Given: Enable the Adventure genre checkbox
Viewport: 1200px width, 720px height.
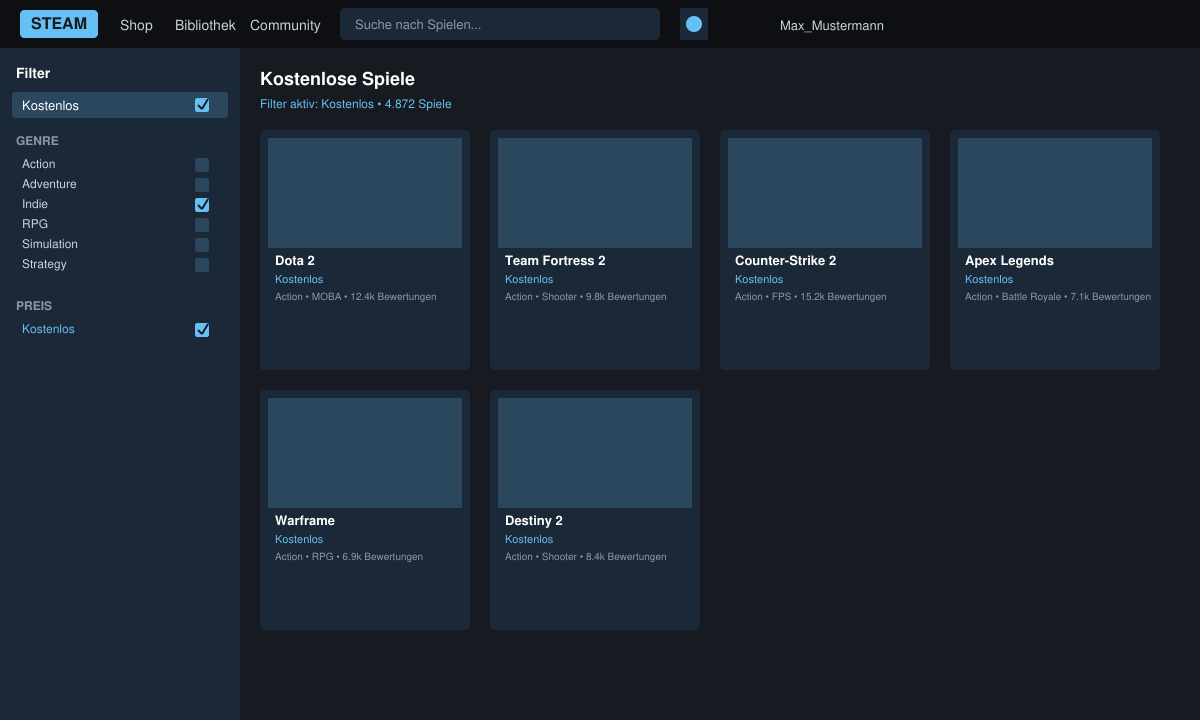Looking at the screenshot, I should click(x=202, y=185).
